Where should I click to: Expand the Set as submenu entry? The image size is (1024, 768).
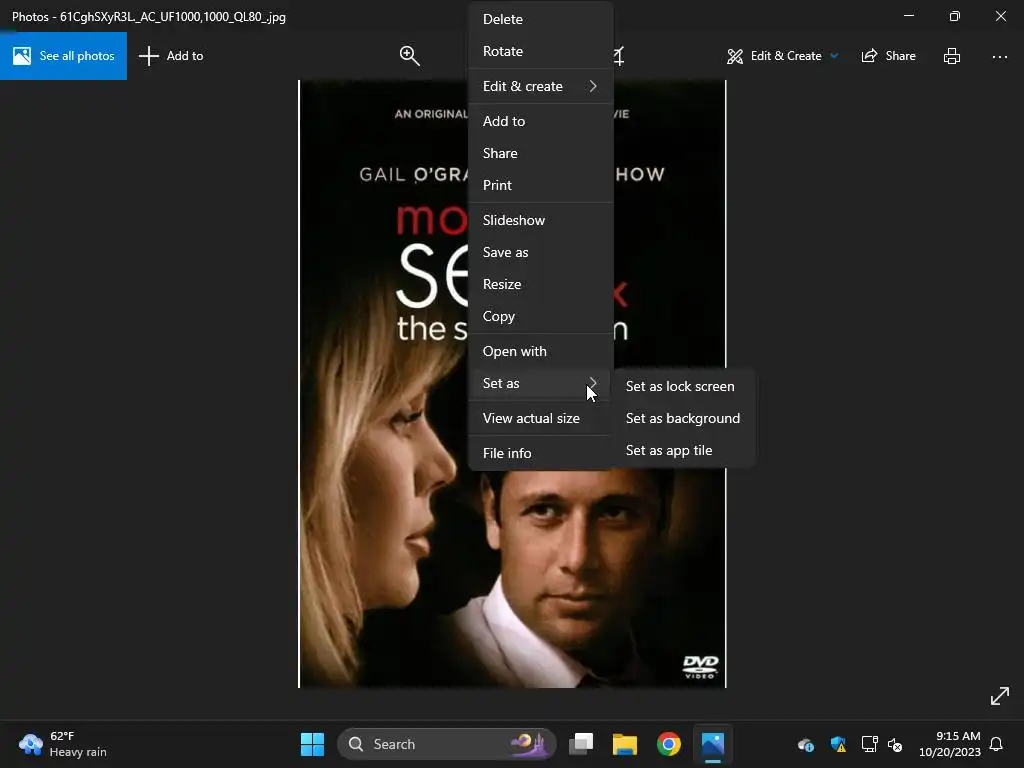click(x=540, y=383)
